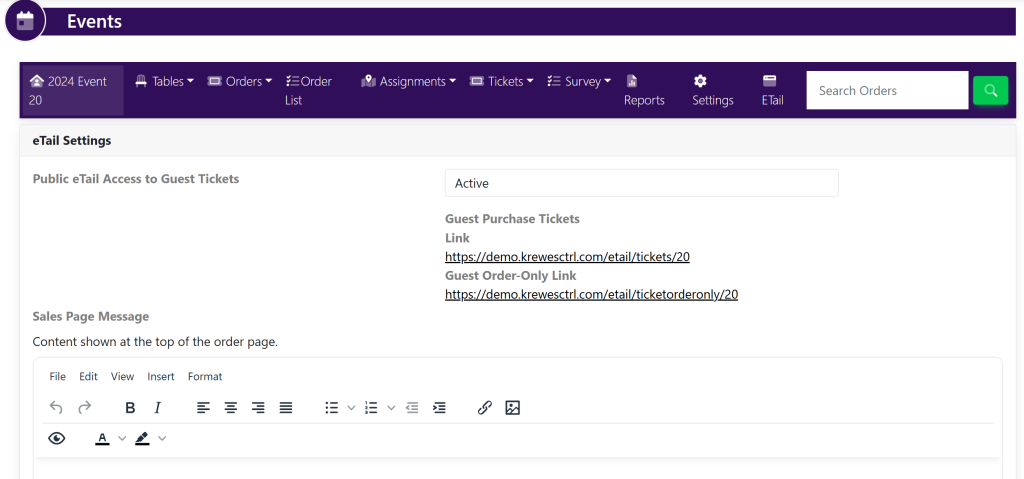Open the editor Format menu
This screenshot has height=479, width=1024.
[x=205, y=377]
